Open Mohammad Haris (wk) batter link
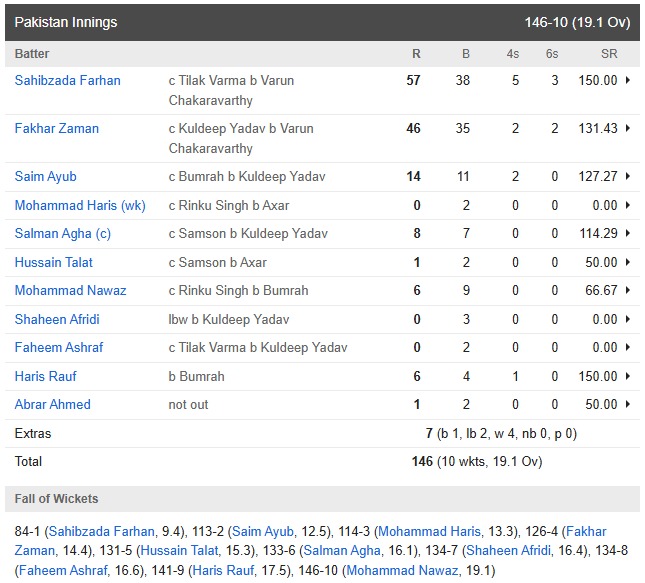The height and width of the screenshot is (583, 645). pos(79,206)
